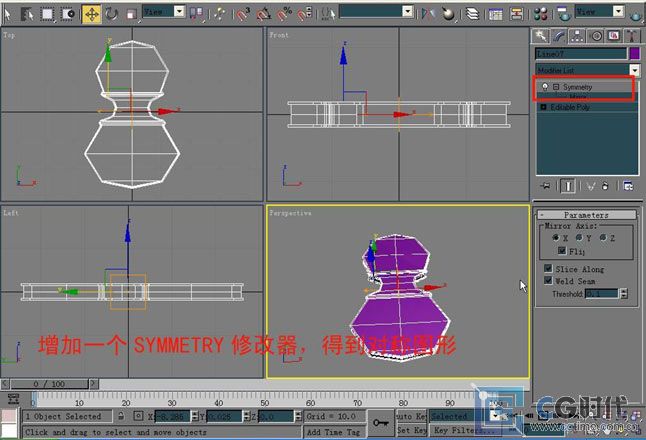
Task: Click the Mirror tool icon
Action: tap(428, 14)
